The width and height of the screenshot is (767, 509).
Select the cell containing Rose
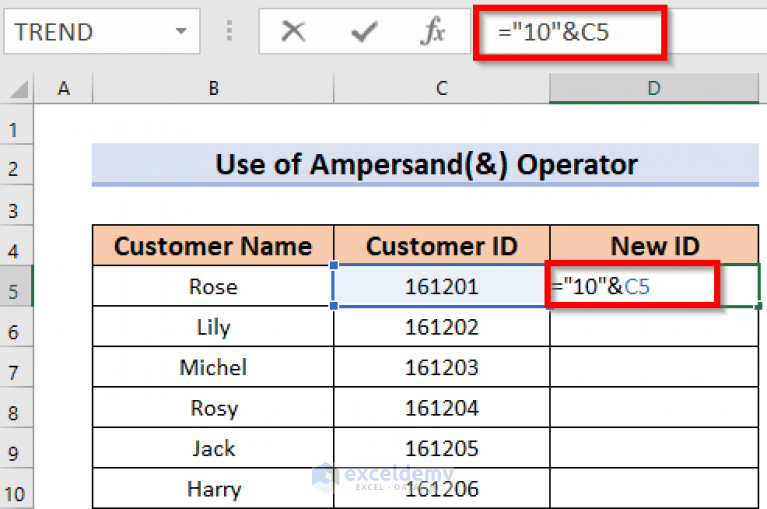point(213,287)
